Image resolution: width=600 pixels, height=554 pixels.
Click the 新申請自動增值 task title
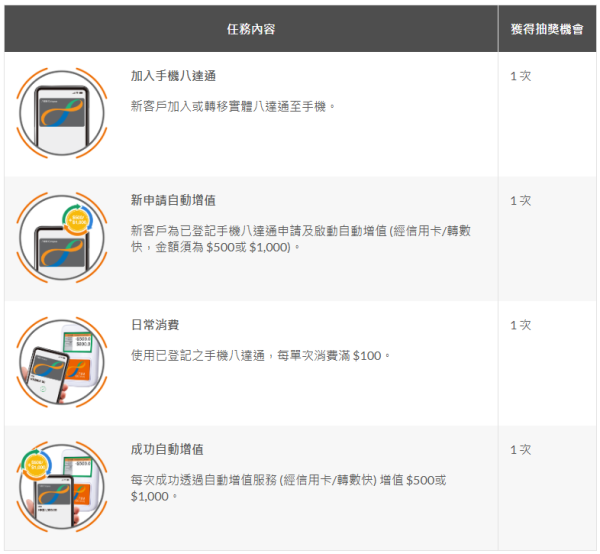pos(173,200)
